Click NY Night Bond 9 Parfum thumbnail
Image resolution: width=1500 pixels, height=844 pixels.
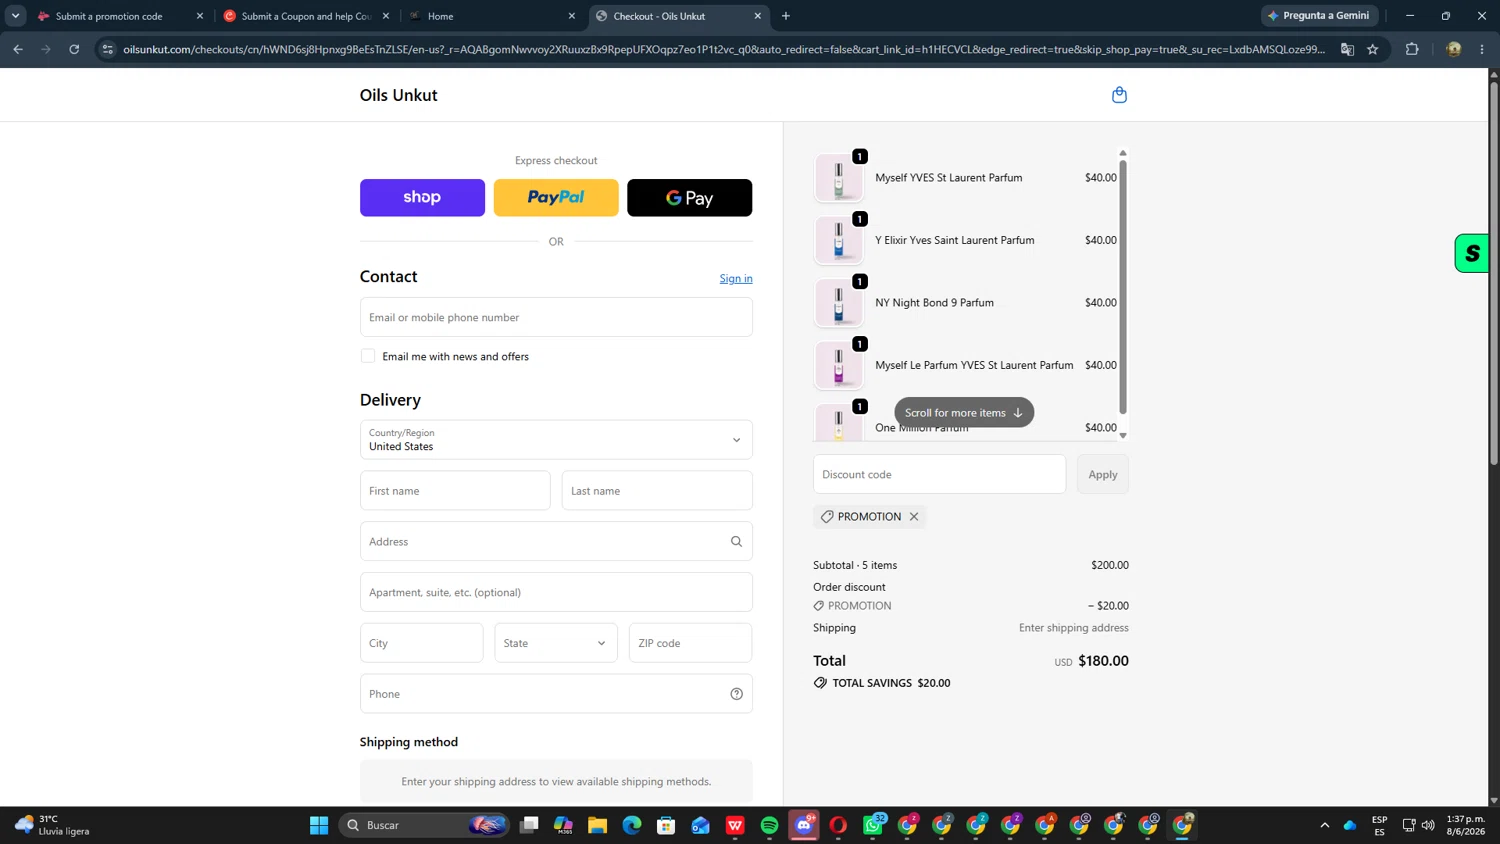tap(839, 303)
